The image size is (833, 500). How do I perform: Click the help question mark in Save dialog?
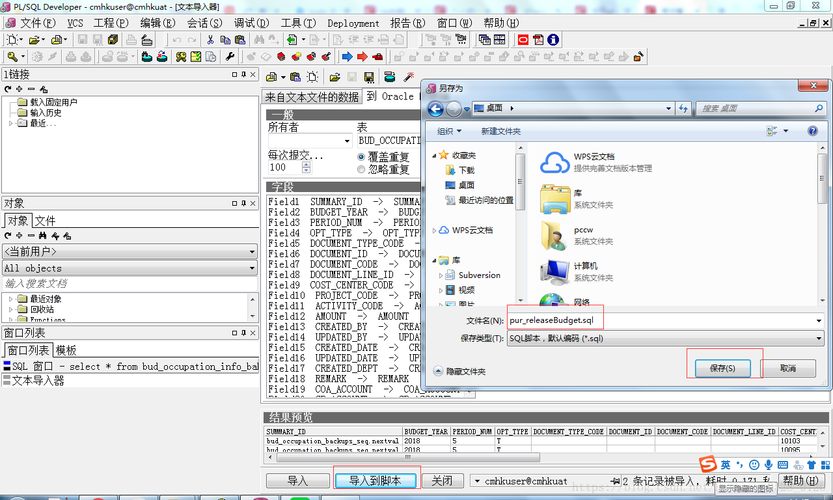click(812, 131)
